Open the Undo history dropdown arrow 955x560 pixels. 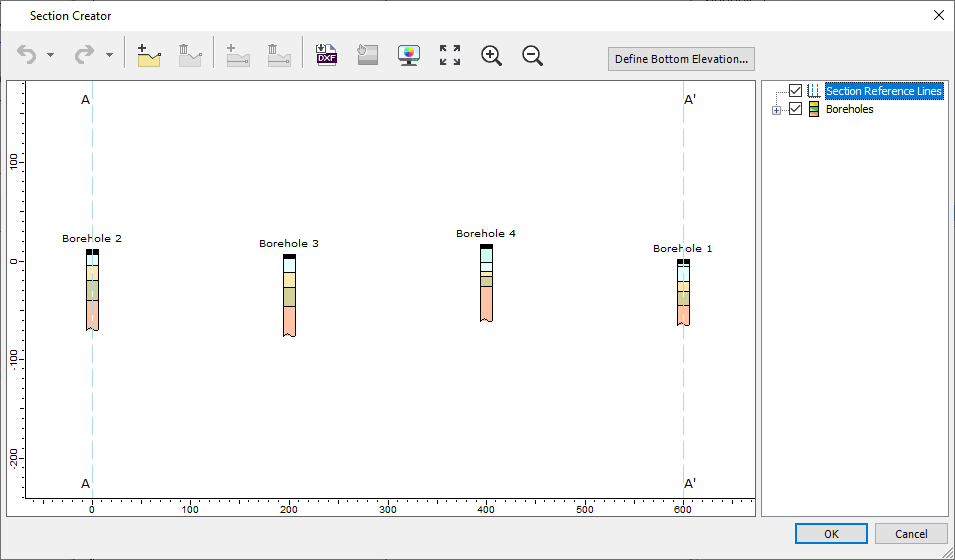point(51,56)
